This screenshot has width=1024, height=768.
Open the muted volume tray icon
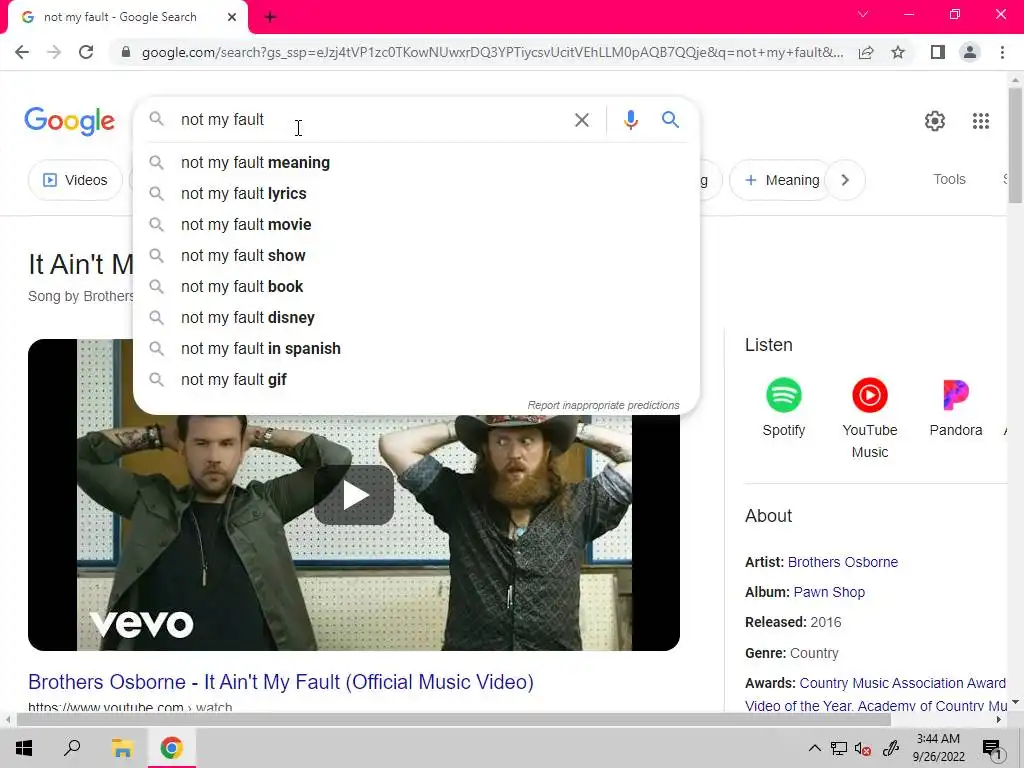click(863, 749)
